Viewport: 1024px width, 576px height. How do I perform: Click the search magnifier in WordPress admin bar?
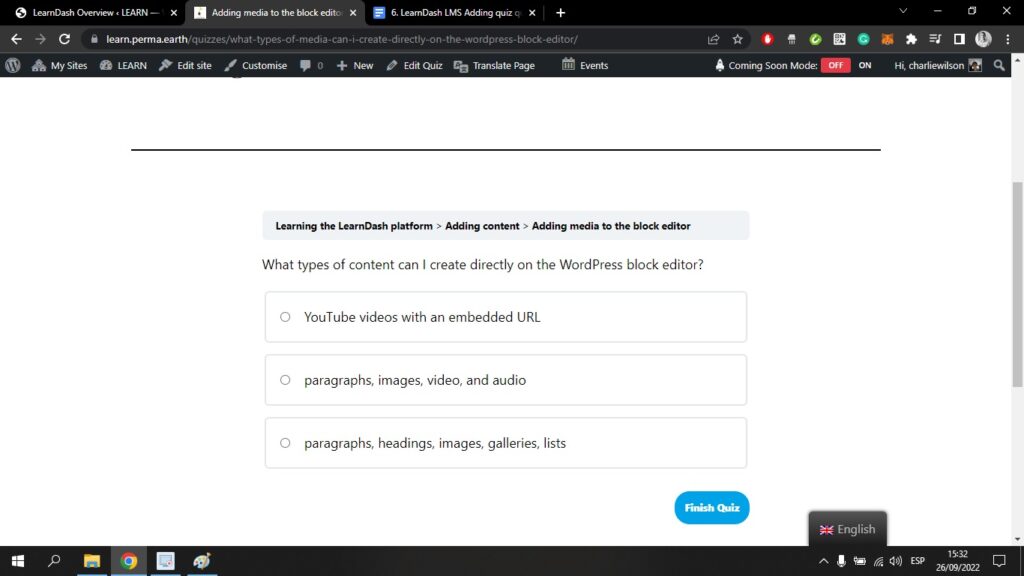(x=1000, y=65)
